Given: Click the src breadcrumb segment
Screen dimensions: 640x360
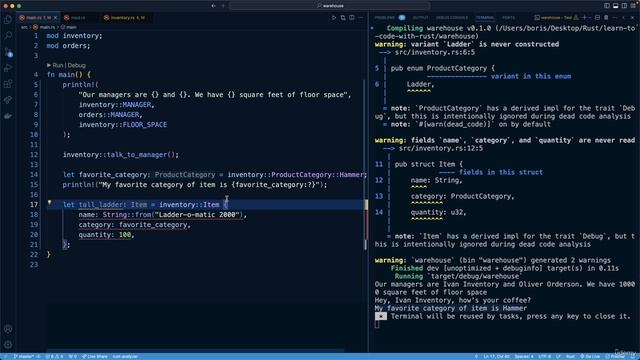Looking at the screenshot, I should click(24, 27).
